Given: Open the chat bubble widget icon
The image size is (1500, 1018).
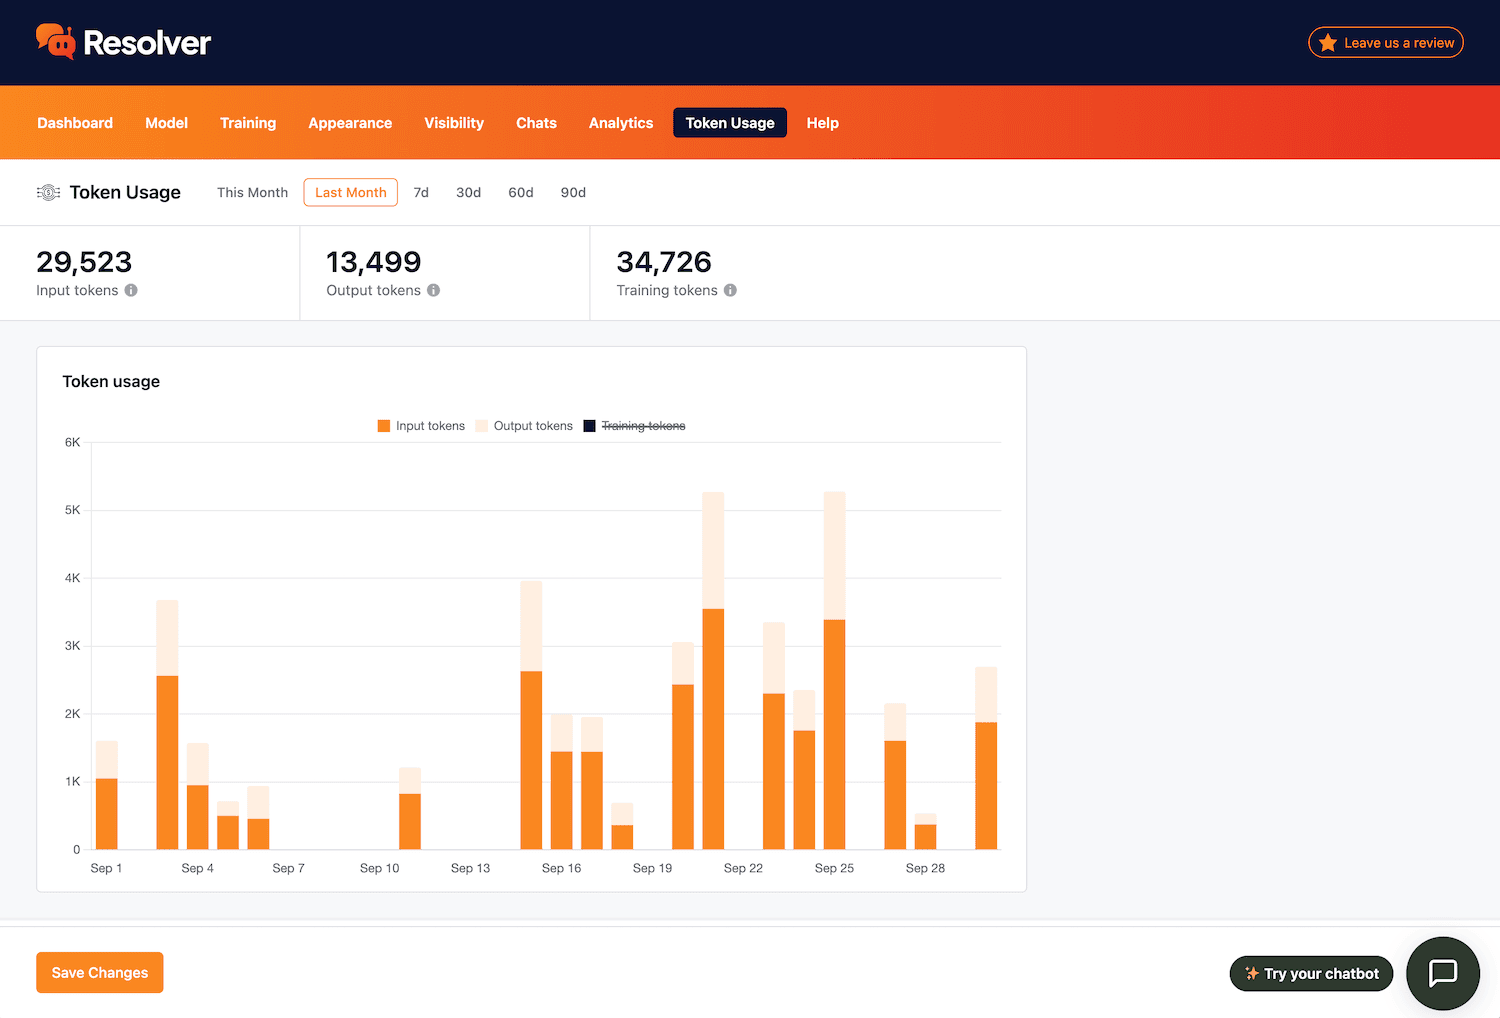Looking at the screenshot, I should tap(1442, 973).
